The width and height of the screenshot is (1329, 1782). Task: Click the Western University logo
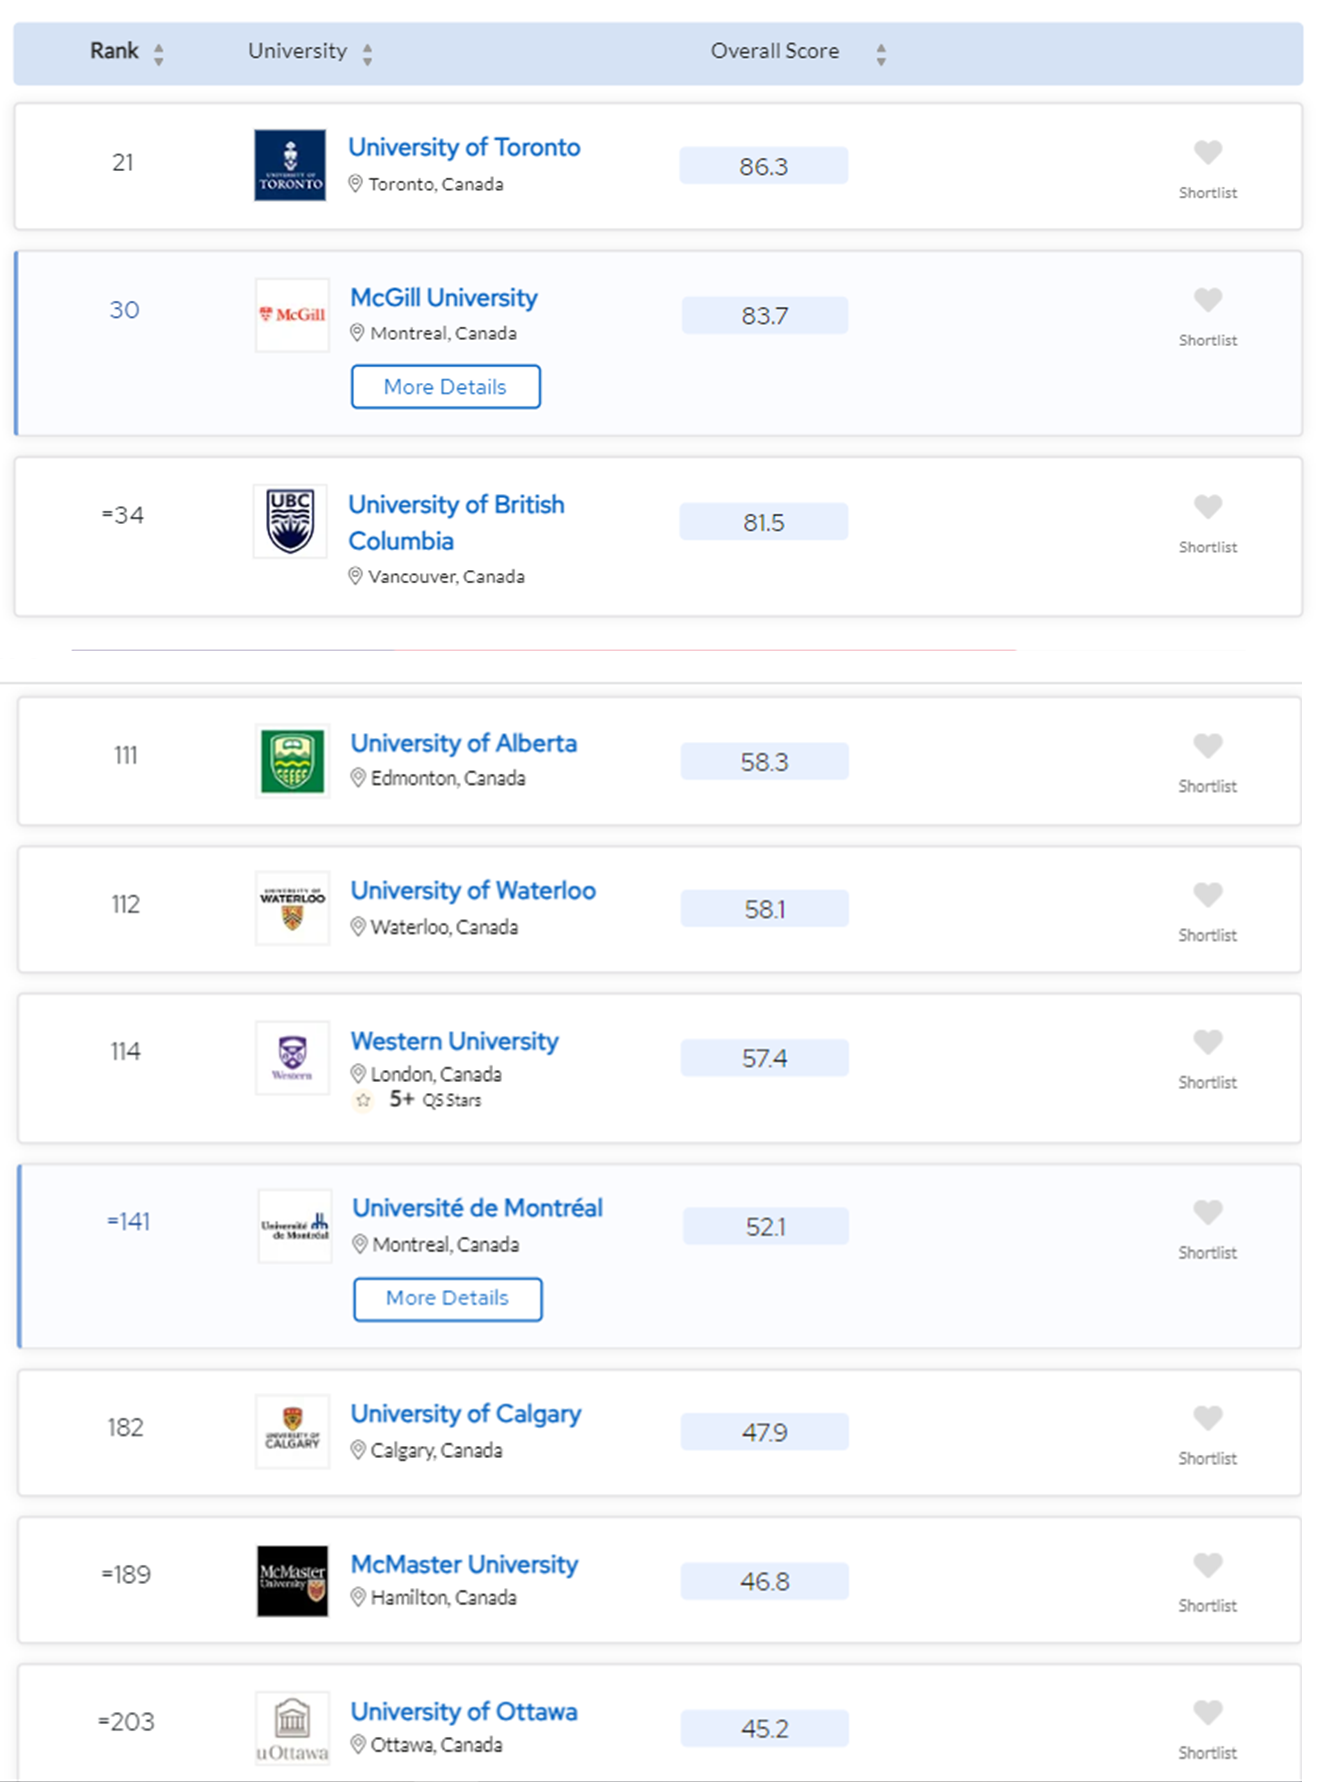(x=292, y=1058)
